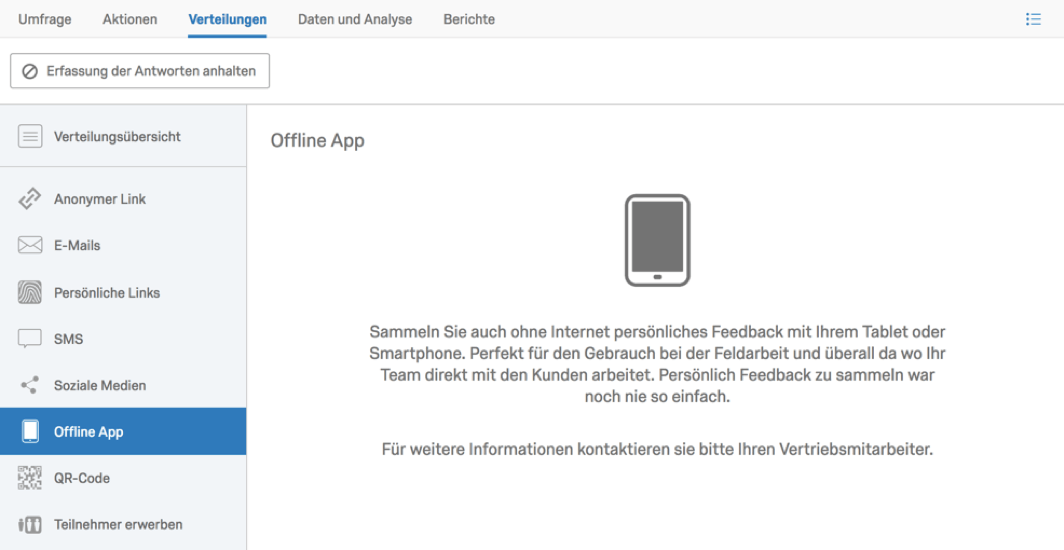Open the list menu icon at top right
This screenshot has height=550, width=1064.
pyautogui.click(x=1033, y=20)
